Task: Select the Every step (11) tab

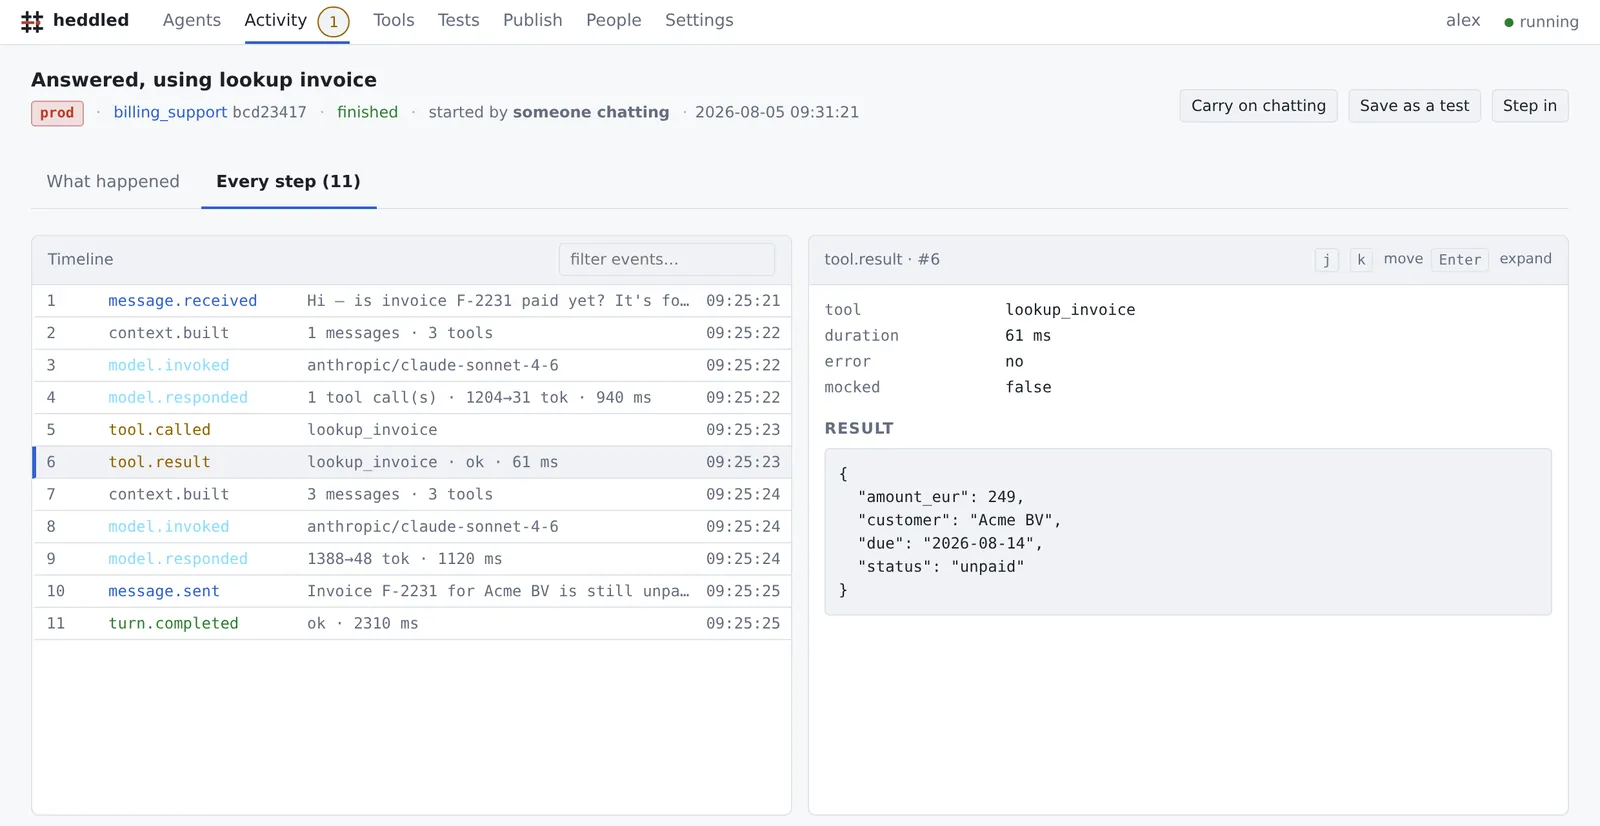Action: (288, 181)
